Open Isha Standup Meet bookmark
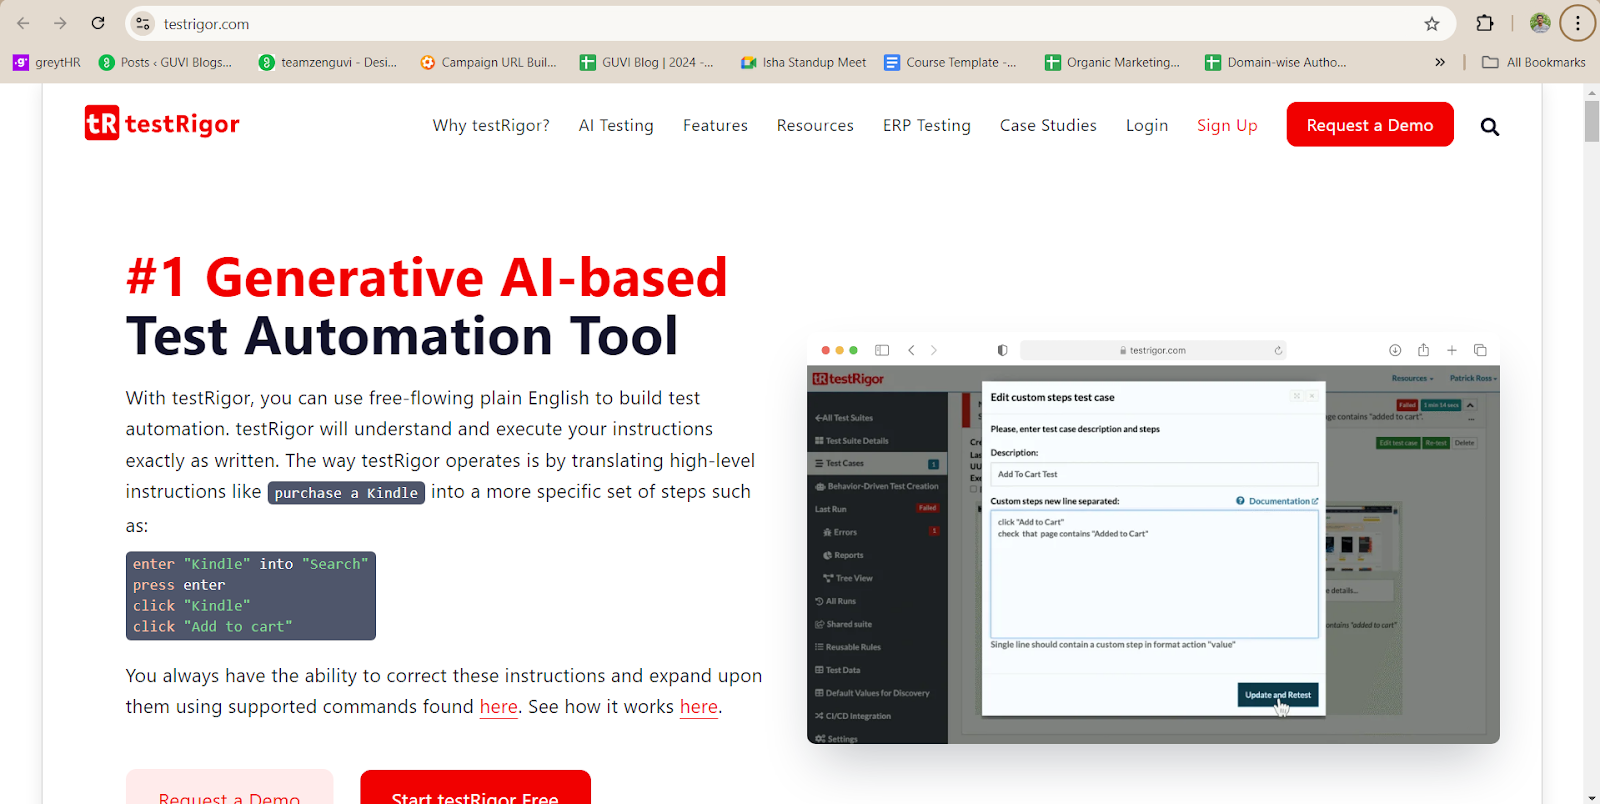 [804, 62]
